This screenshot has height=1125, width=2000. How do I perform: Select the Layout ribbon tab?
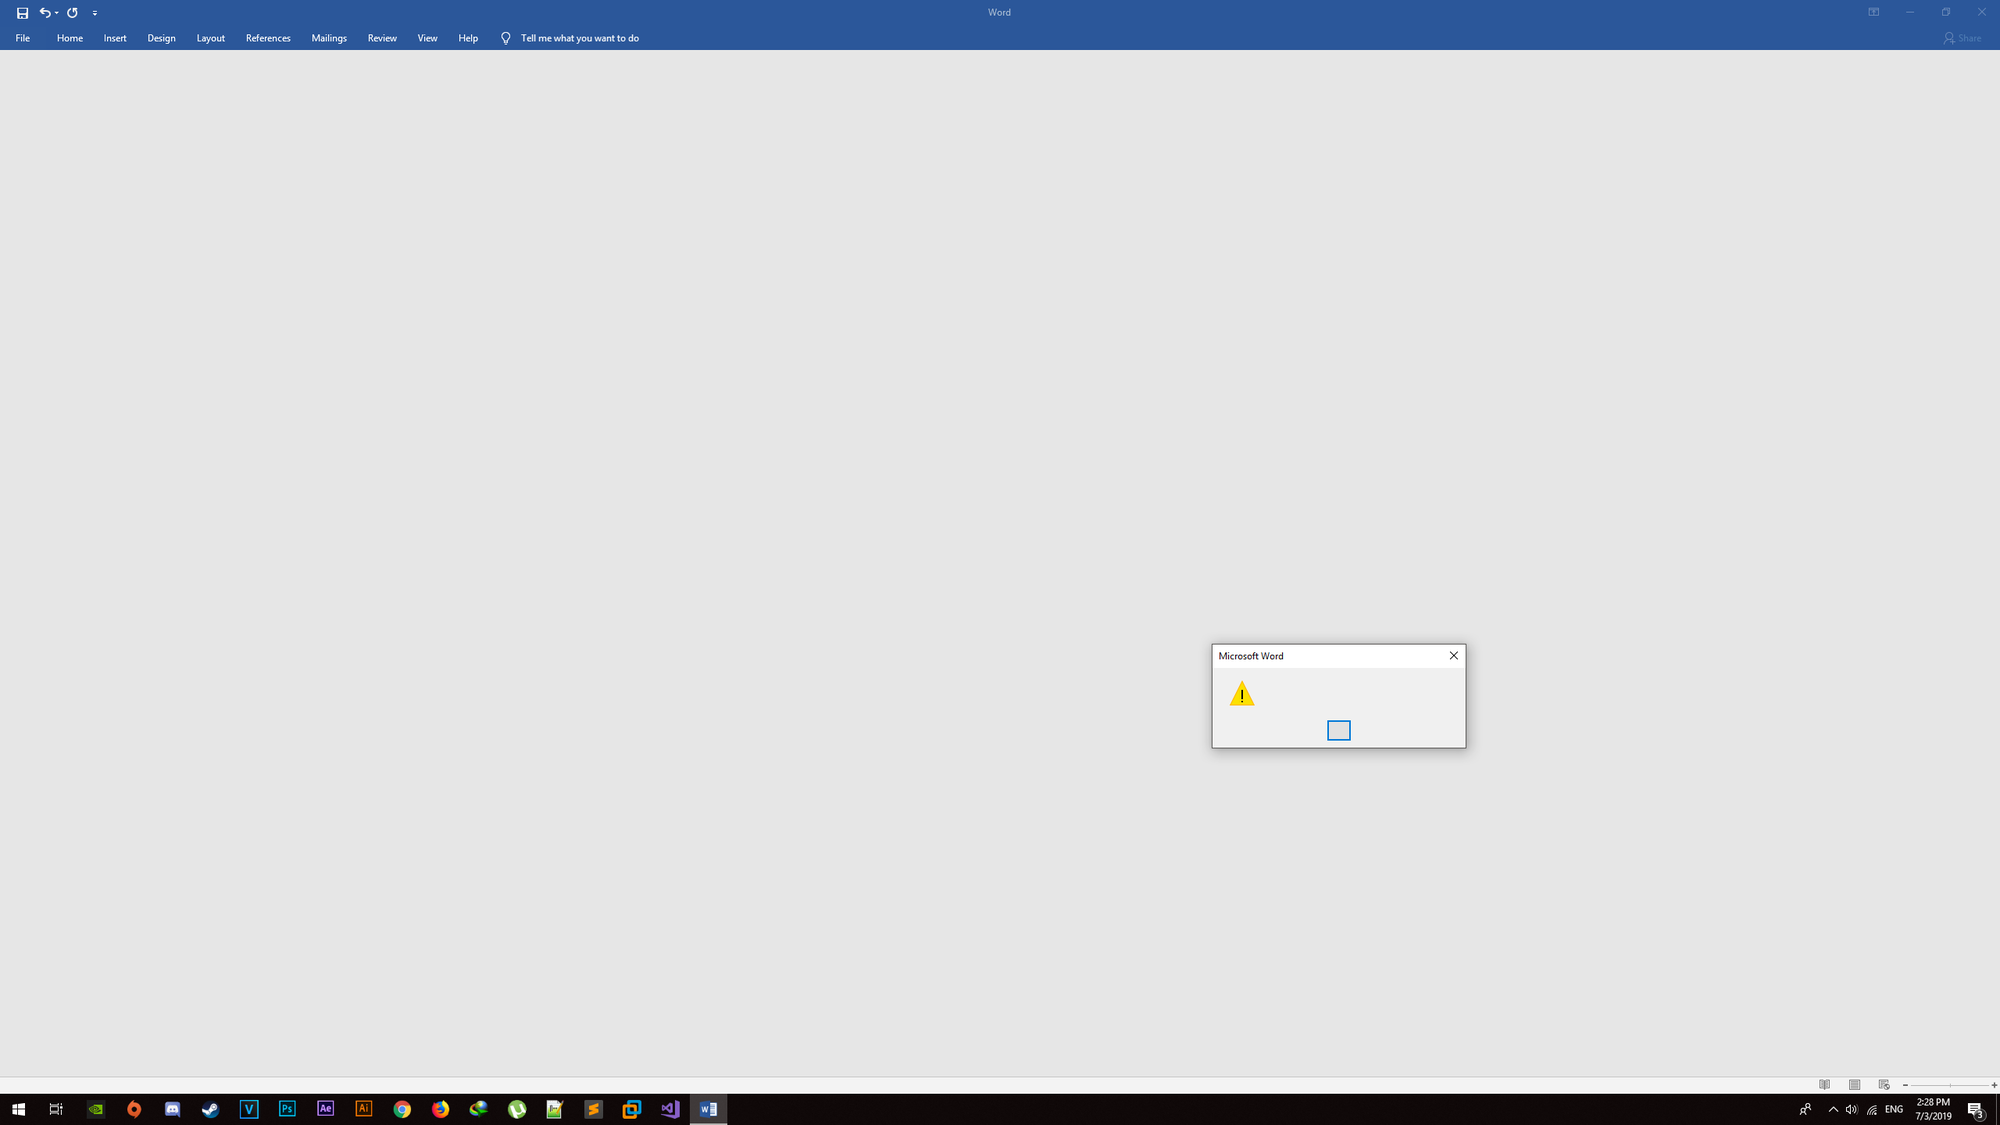210,38
